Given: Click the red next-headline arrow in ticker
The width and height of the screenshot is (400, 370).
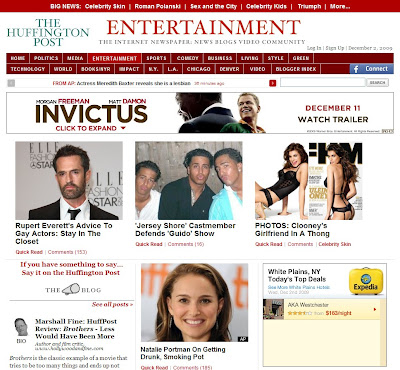Looking at the screenshot, I should [273, 83].
